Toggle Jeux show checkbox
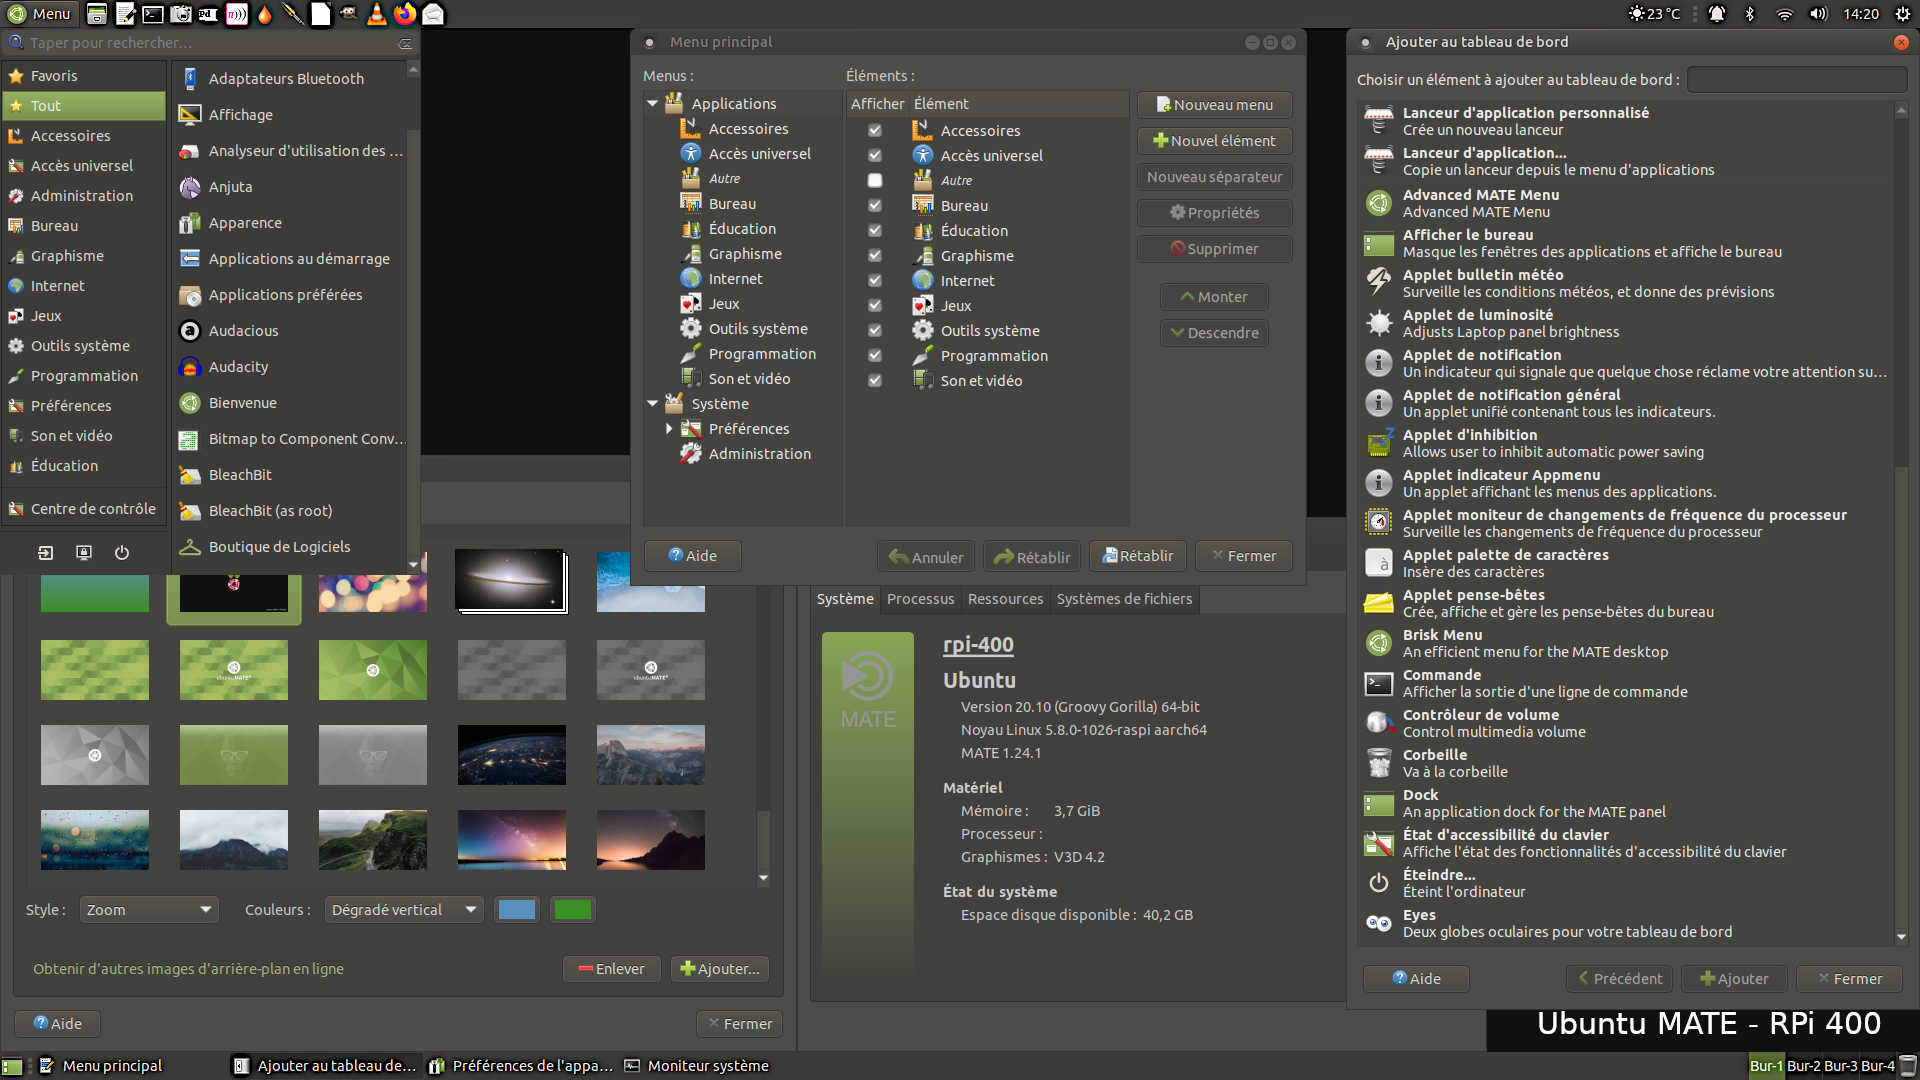This screenshot has width=1920, height=1080. click(x=875, y=306)
